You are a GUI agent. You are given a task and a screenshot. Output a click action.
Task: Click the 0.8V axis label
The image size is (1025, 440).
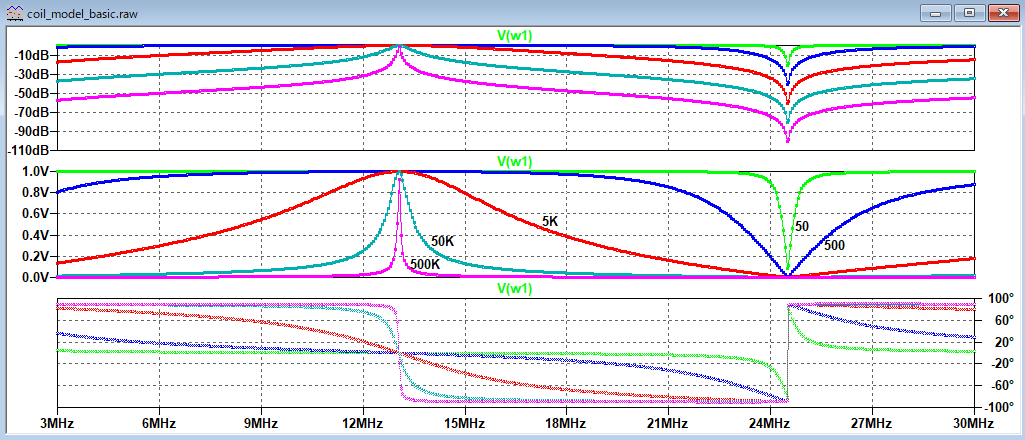coord(37,193)
